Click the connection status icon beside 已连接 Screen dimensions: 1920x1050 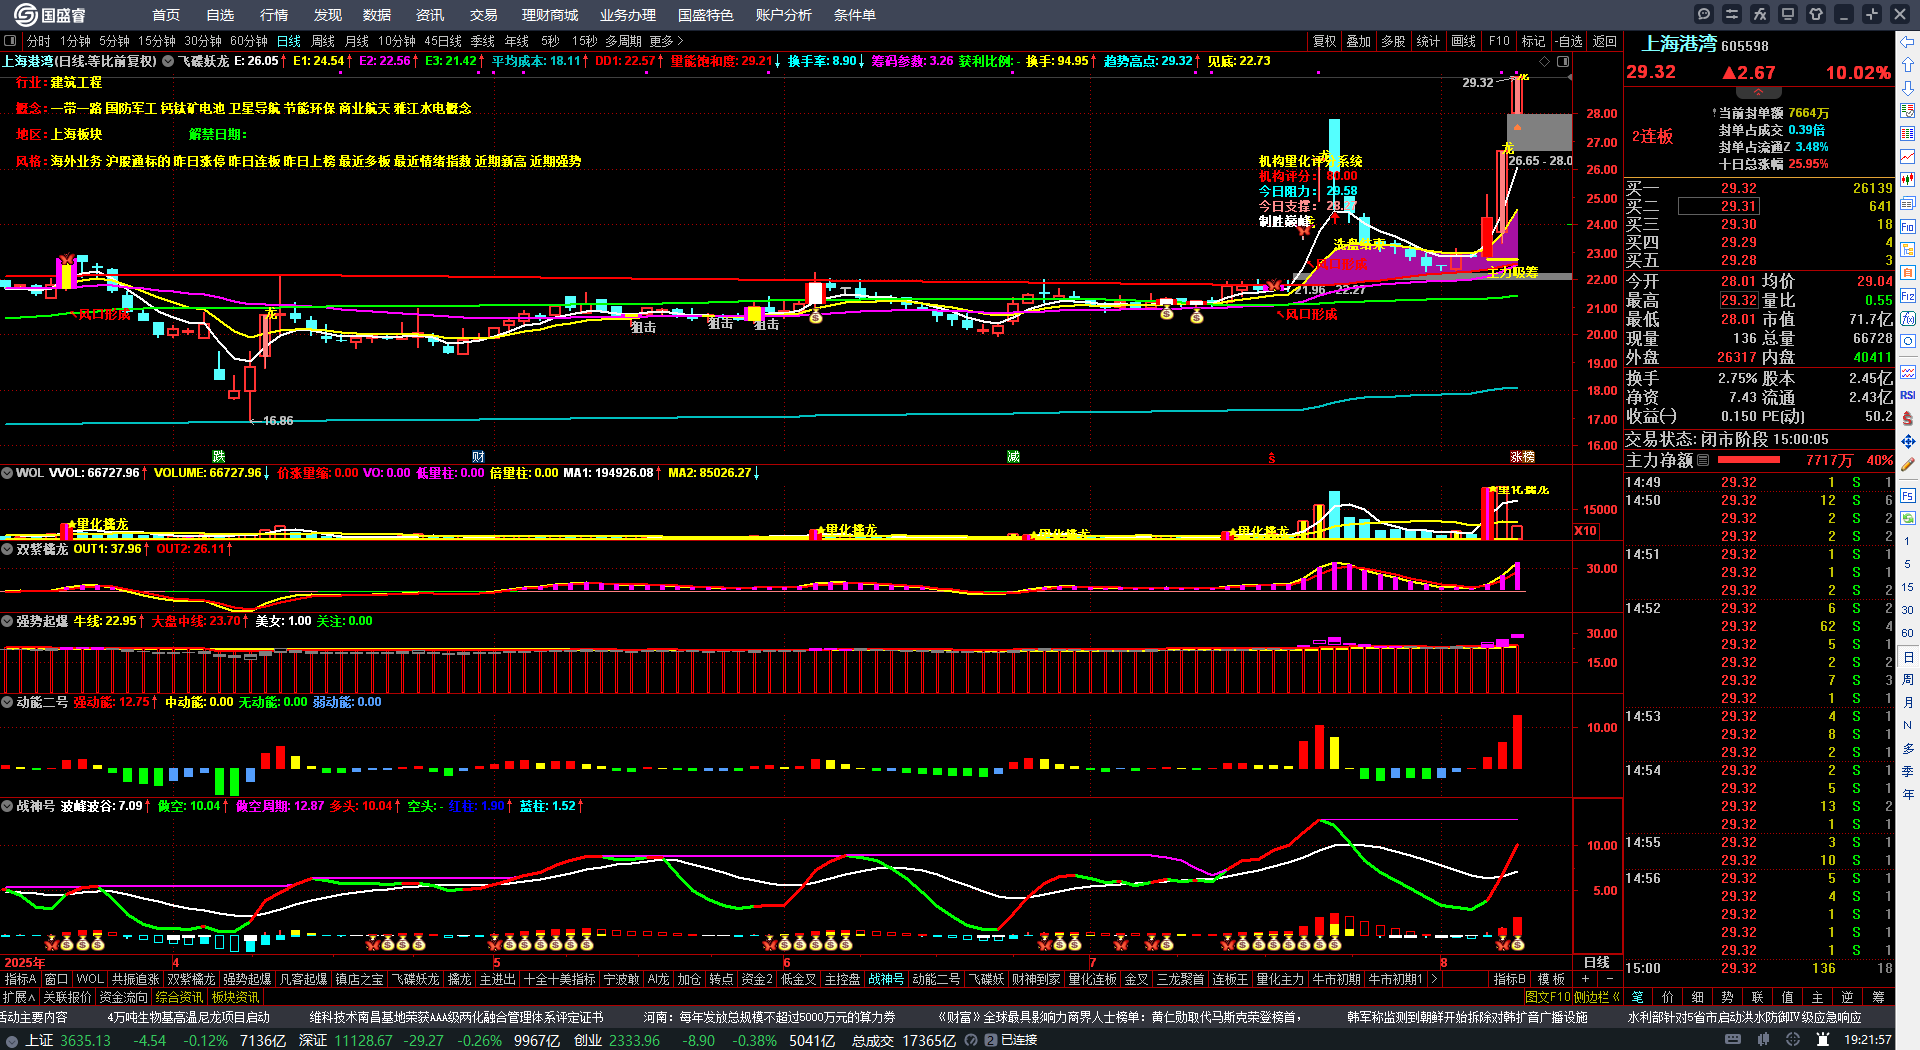coord(991,1040)
